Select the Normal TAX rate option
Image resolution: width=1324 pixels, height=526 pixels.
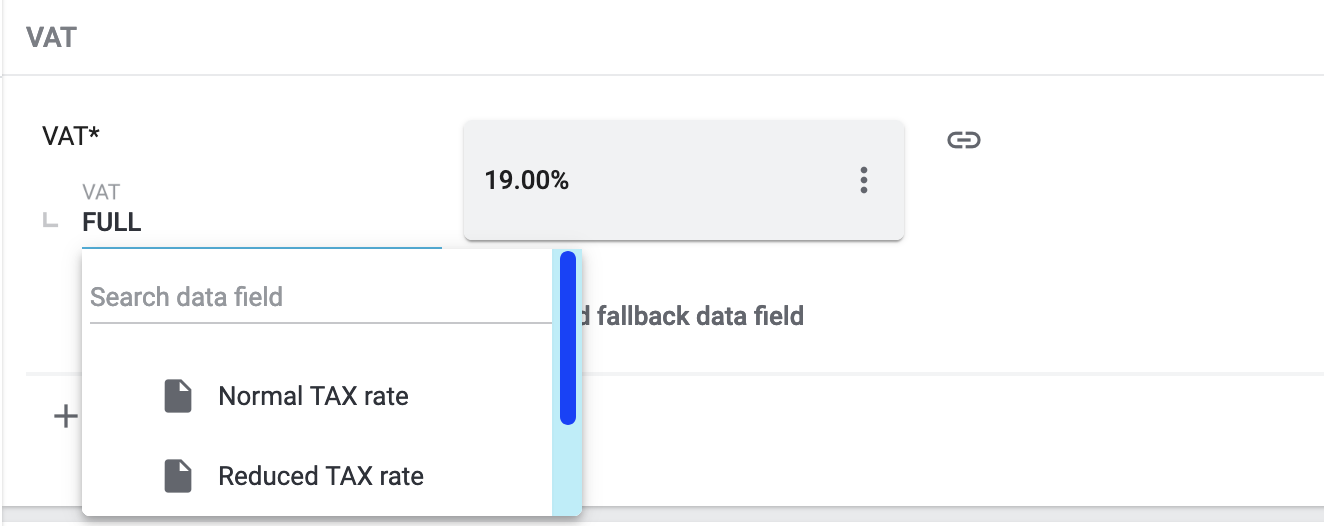313,396
